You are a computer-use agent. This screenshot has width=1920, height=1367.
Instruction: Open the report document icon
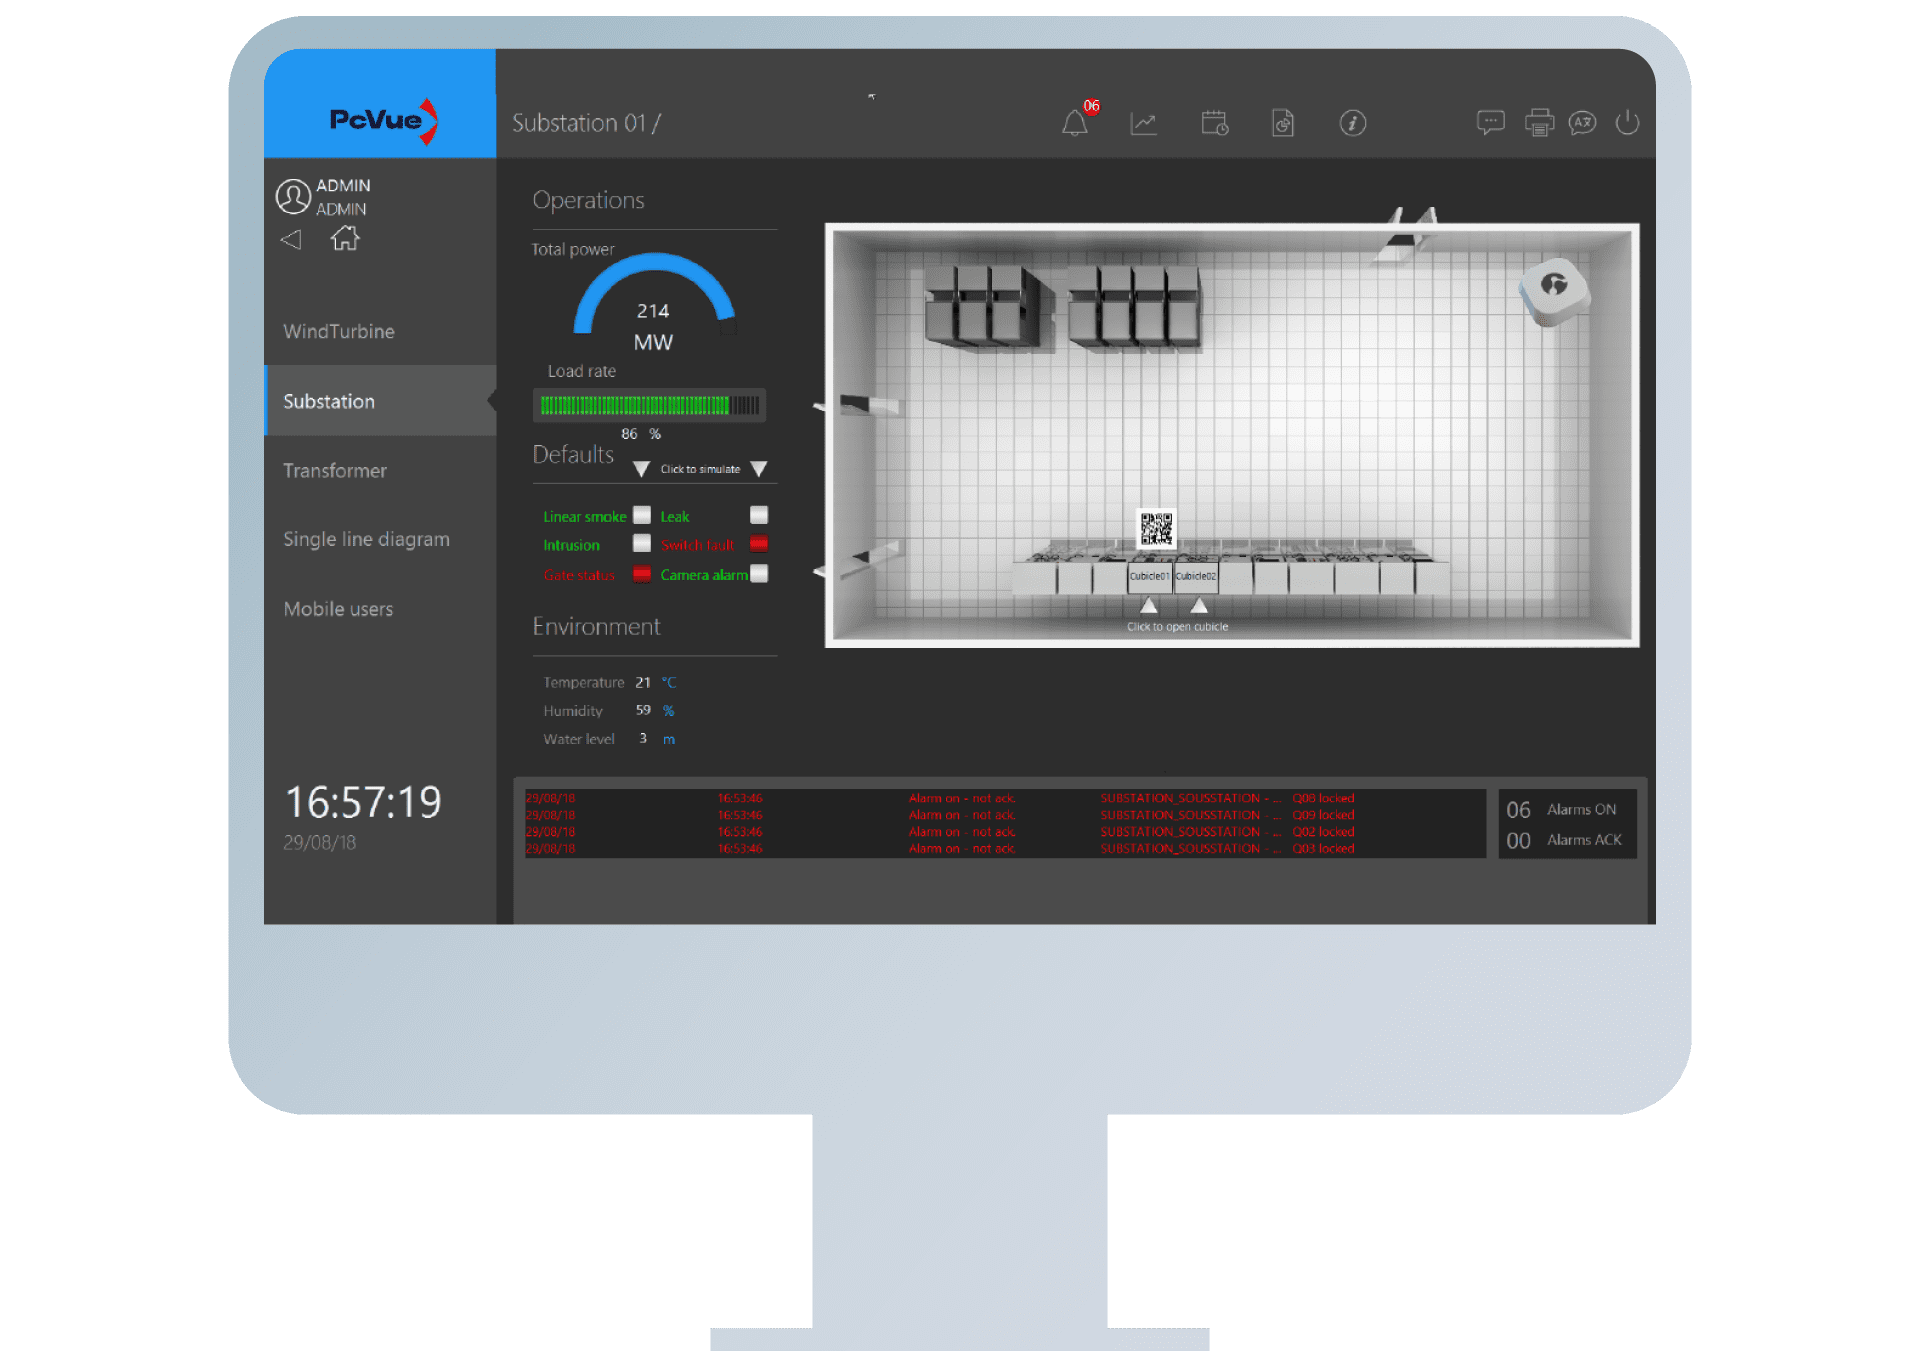pyautogui.click(x=1283, y=123)
